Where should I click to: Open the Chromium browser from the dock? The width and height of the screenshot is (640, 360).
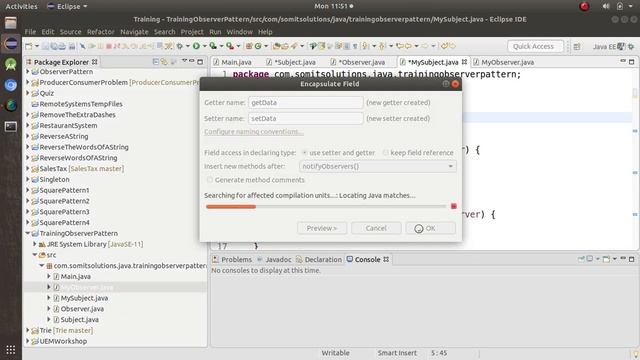tap(11, 85)
